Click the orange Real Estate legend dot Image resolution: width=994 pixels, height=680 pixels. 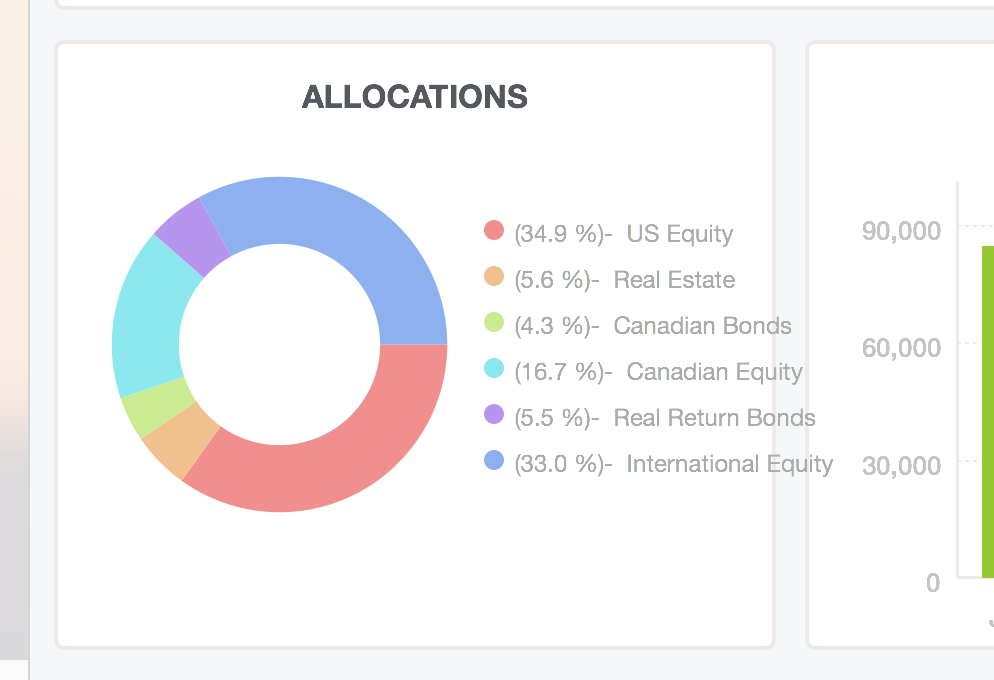coord(494,276)
